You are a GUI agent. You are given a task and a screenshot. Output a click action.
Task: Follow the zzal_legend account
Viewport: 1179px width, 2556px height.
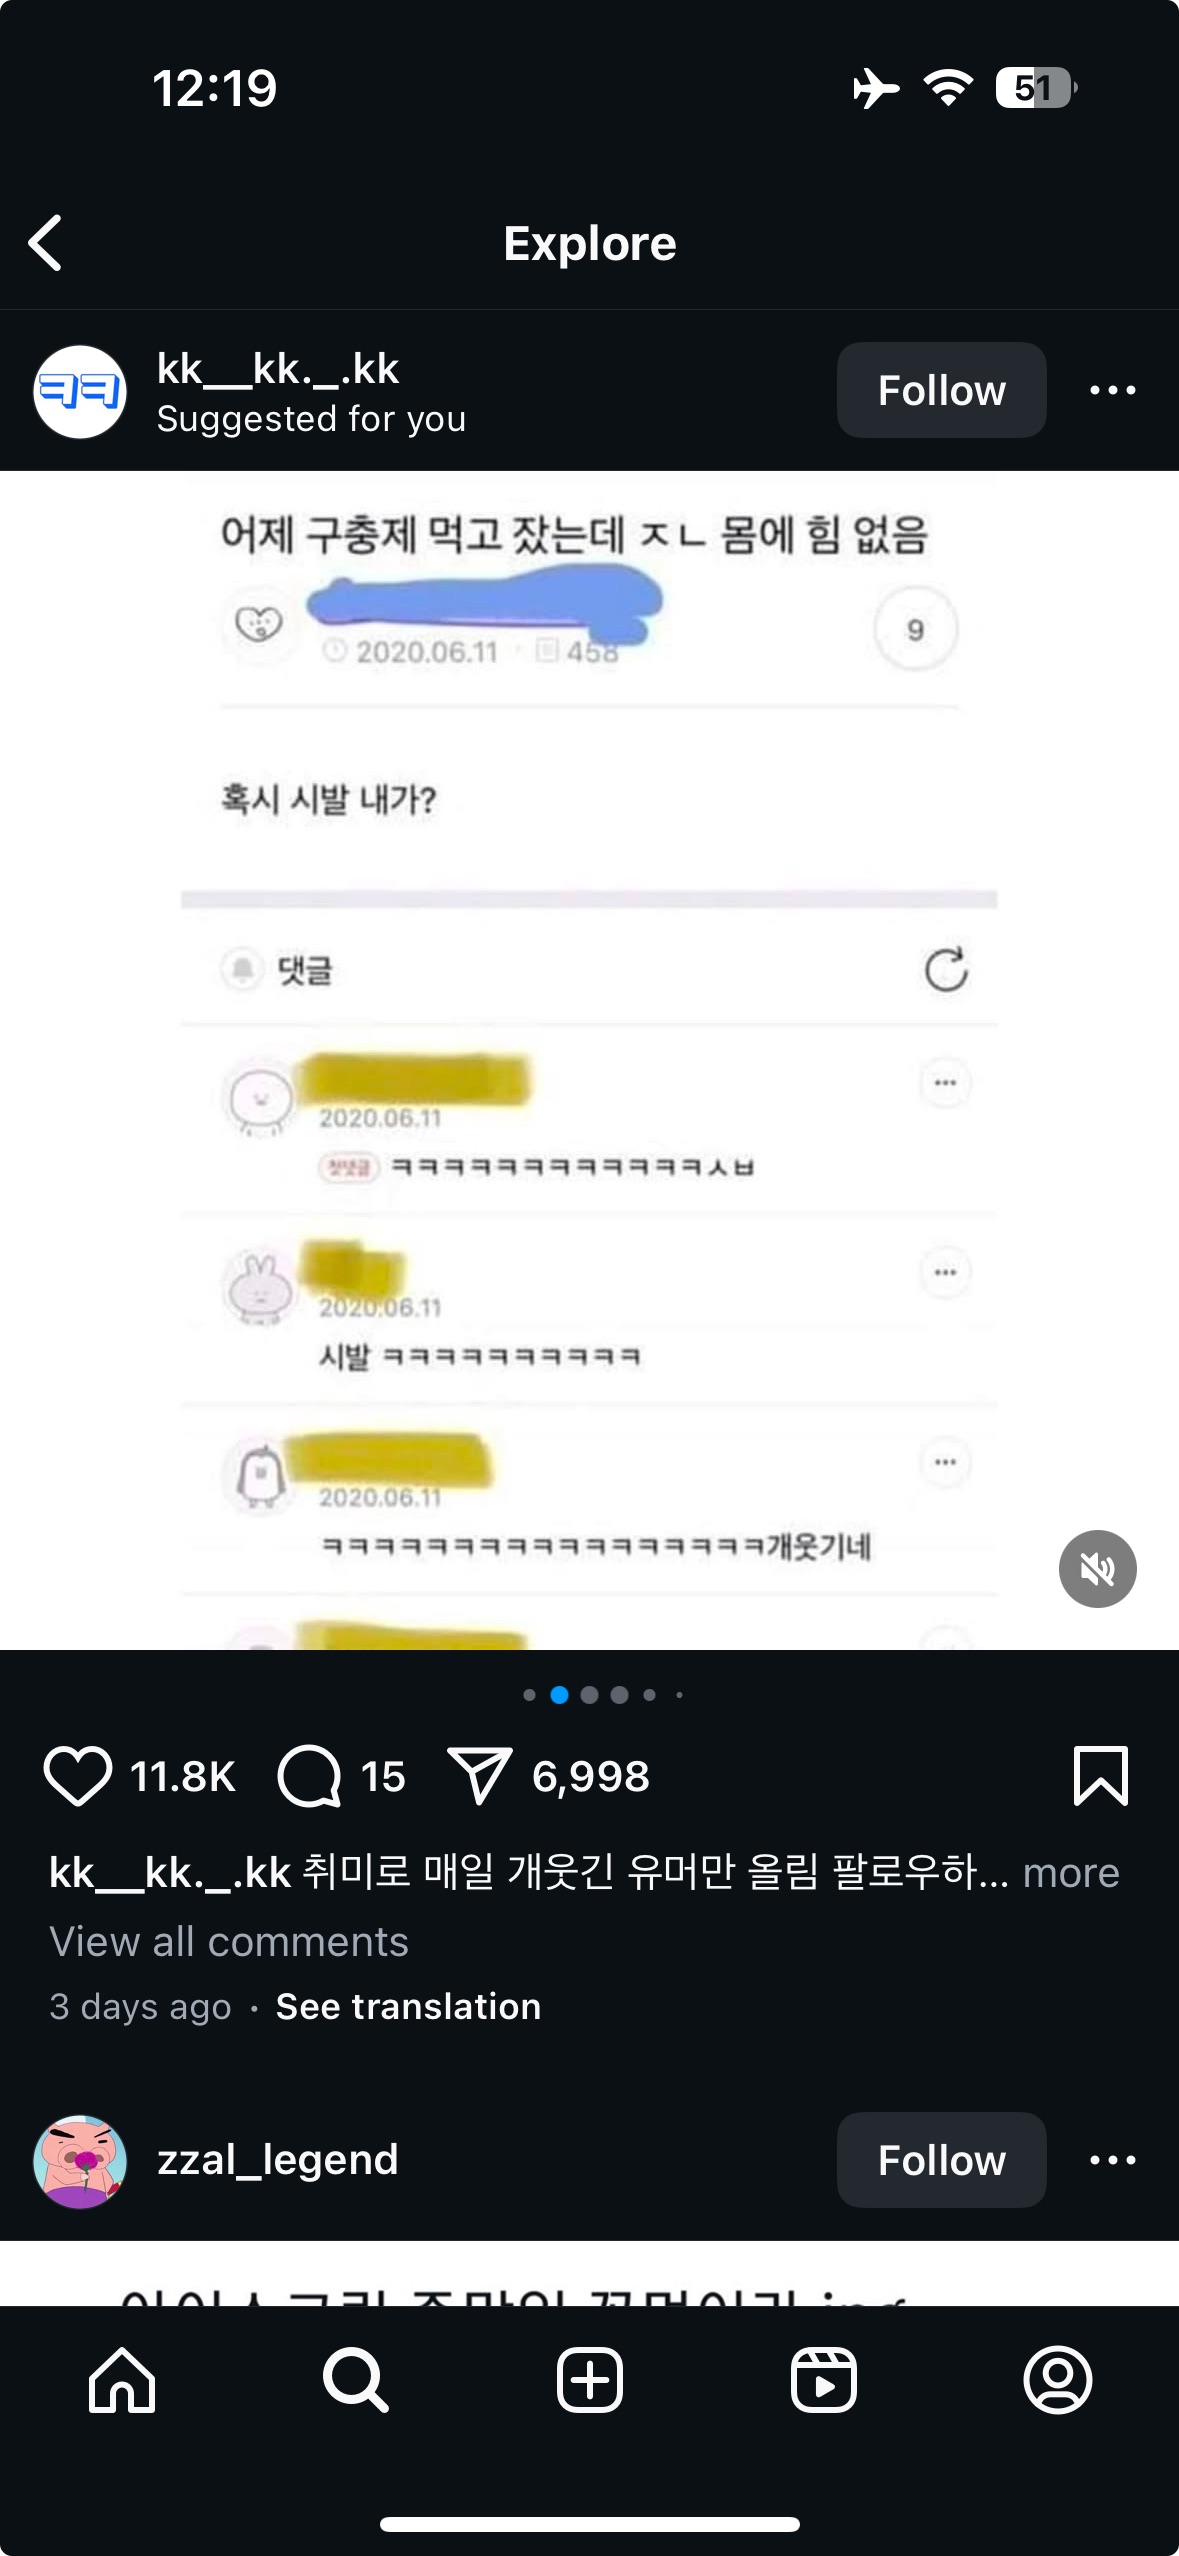pyautogui.click(x=941, y=2160)
